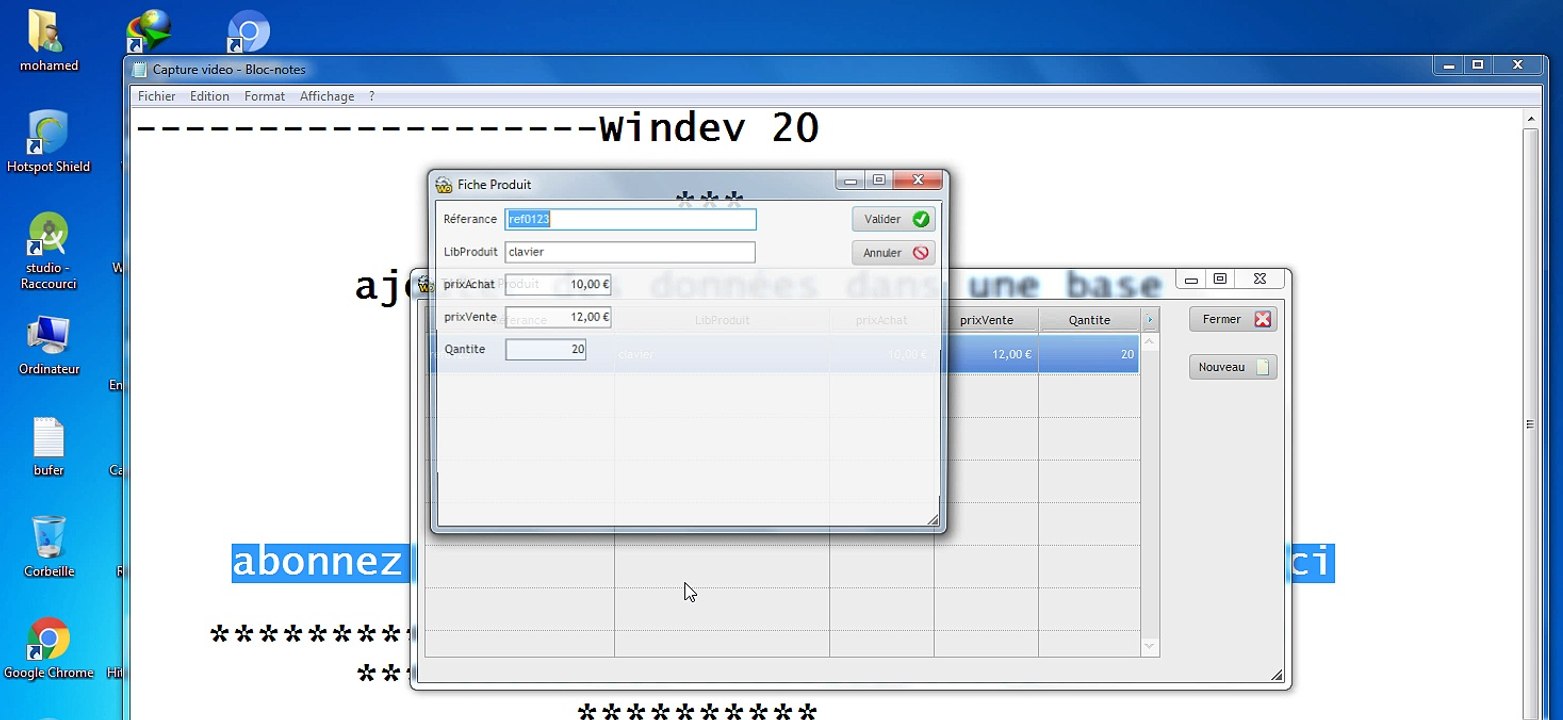Open the Fichier menu in Bloc-notes
This screenshot has width=1563, height=720.
tap(156, 96)
